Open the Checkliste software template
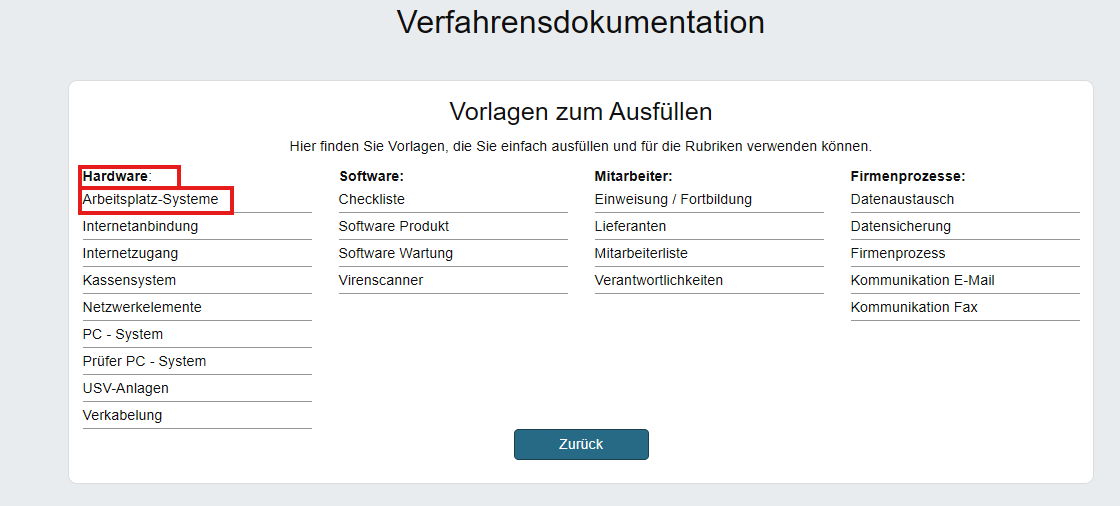 click(371, 199)
